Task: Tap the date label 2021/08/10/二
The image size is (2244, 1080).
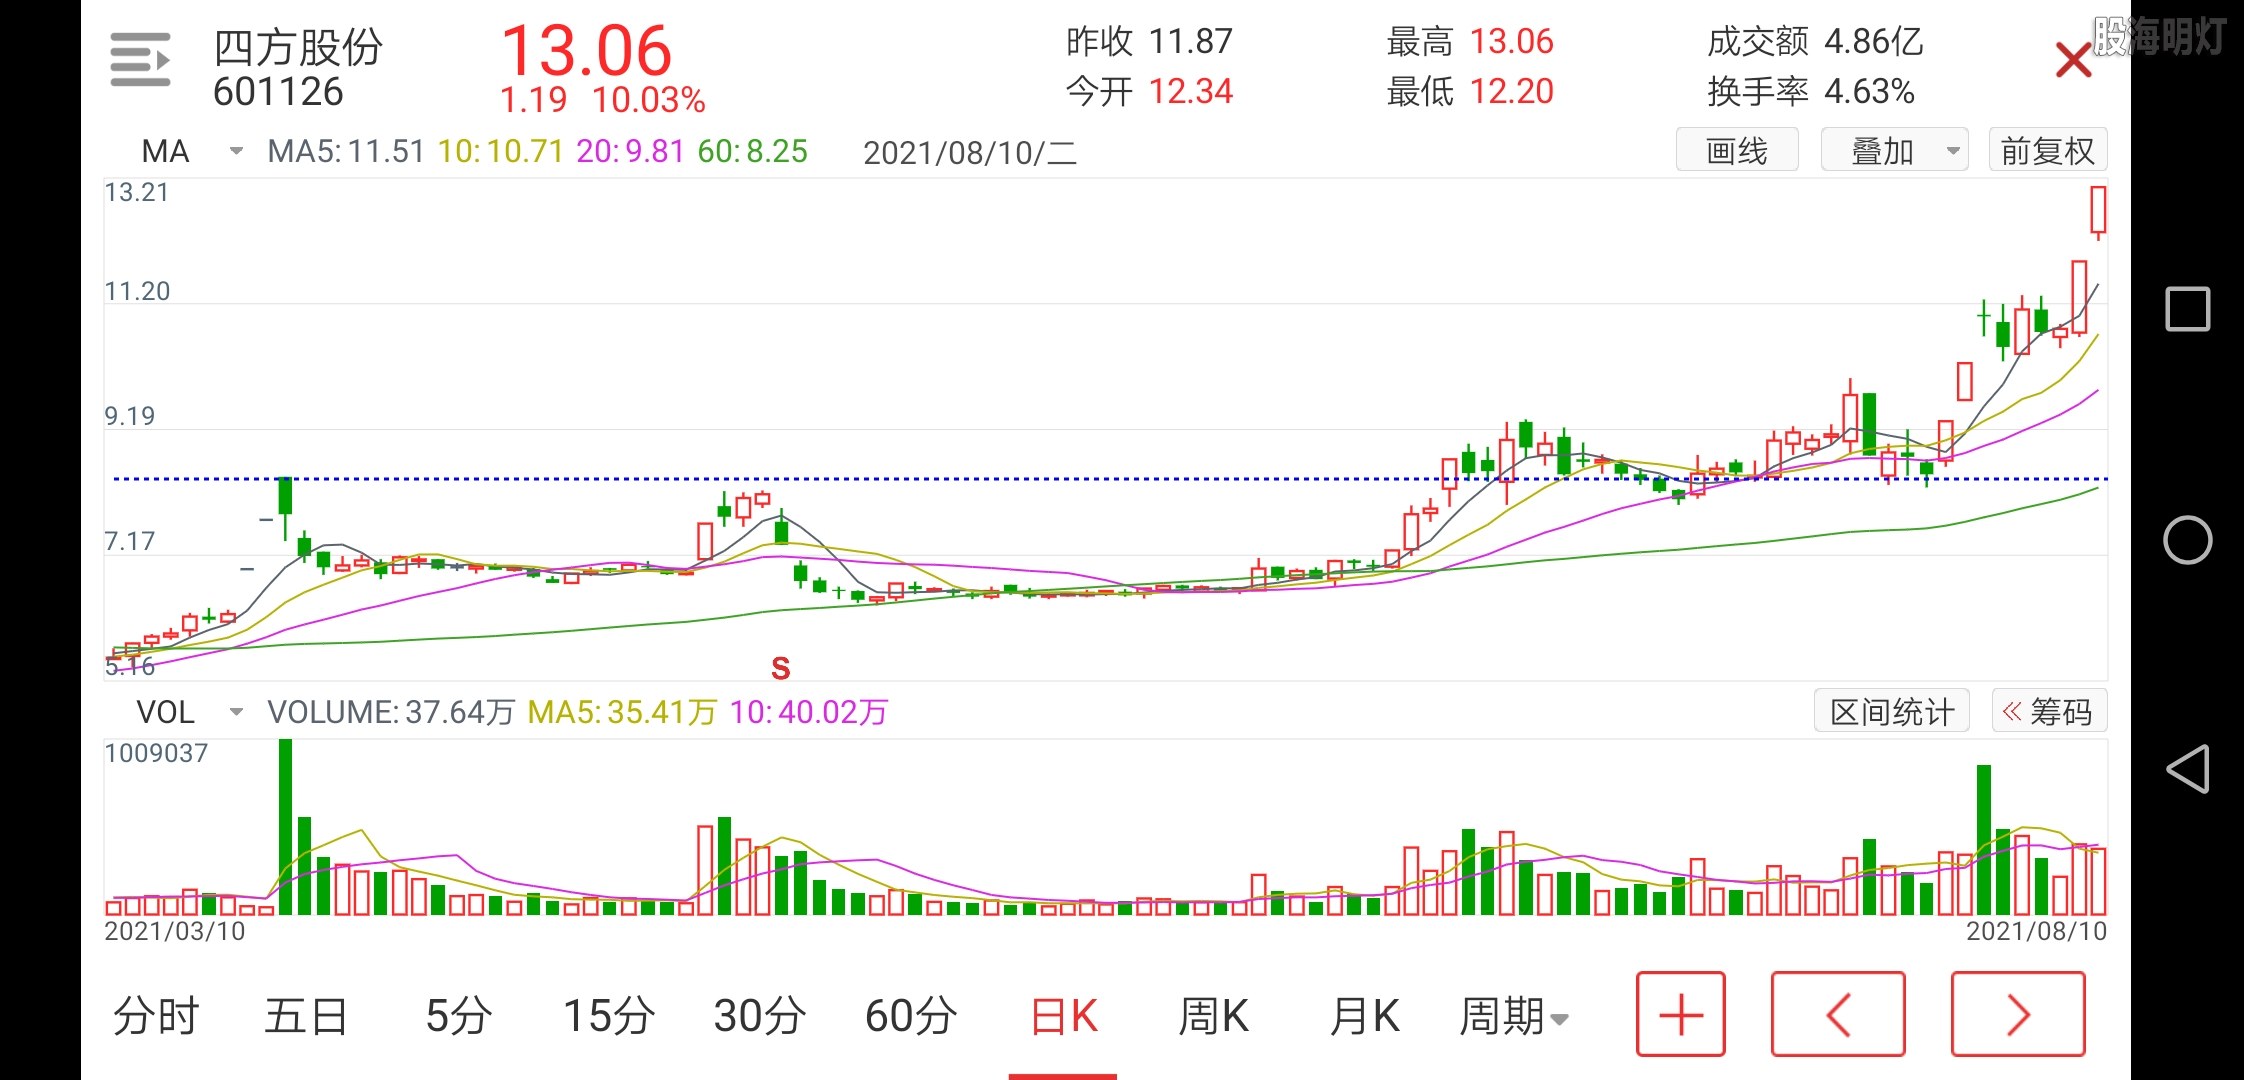Action: coord(970,152)
